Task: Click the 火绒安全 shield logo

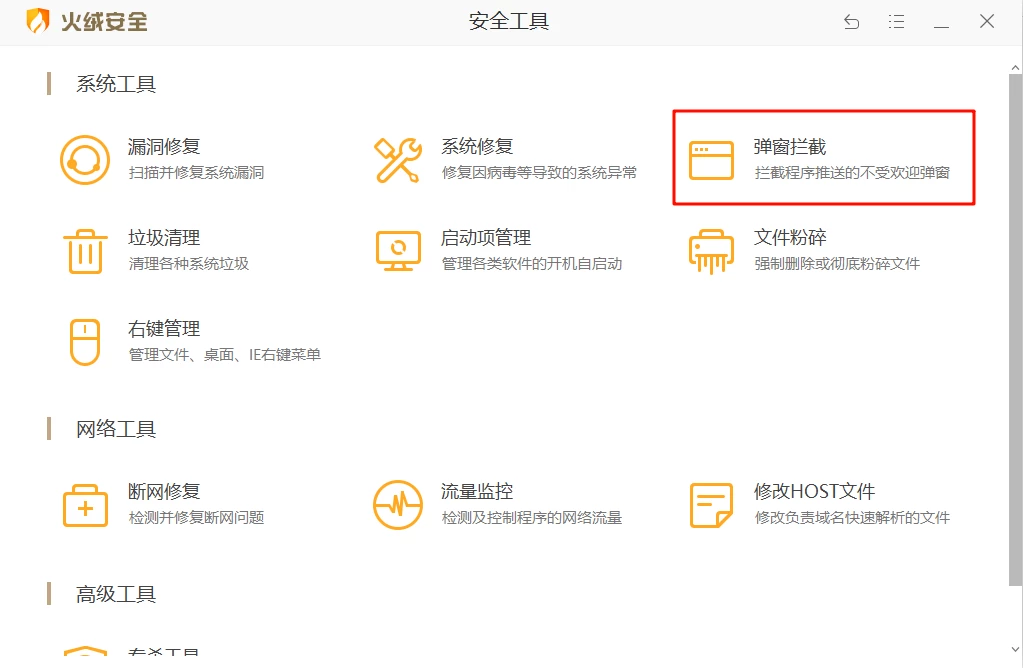Action: click(38, 21)
